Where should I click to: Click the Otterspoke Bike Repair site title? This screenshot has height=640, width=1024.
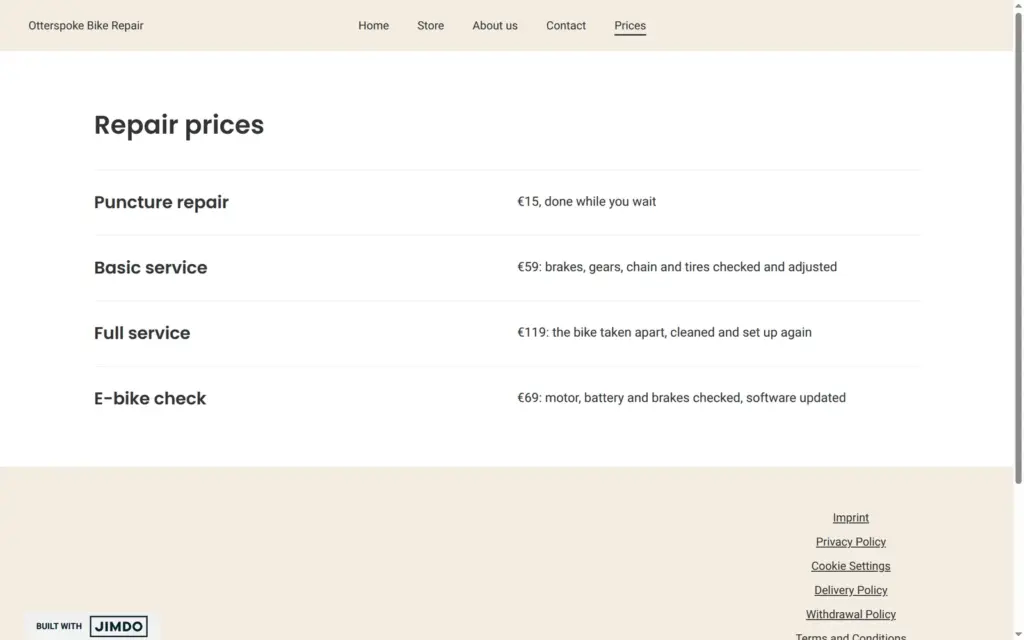pos(86,25)
